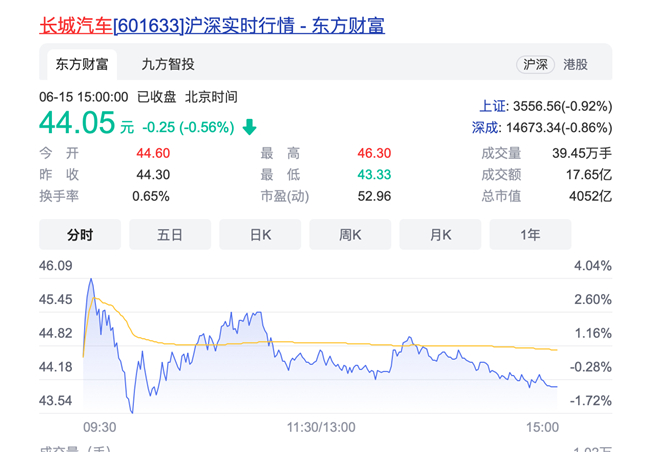Click the 昨收 value 44.30

click(153, 175)
